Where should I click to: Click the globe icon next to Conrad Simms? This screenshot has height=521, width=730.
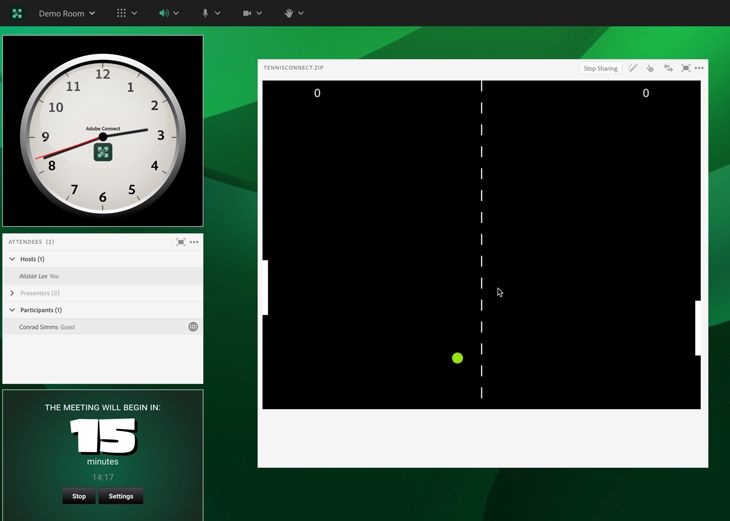(193, 327)
